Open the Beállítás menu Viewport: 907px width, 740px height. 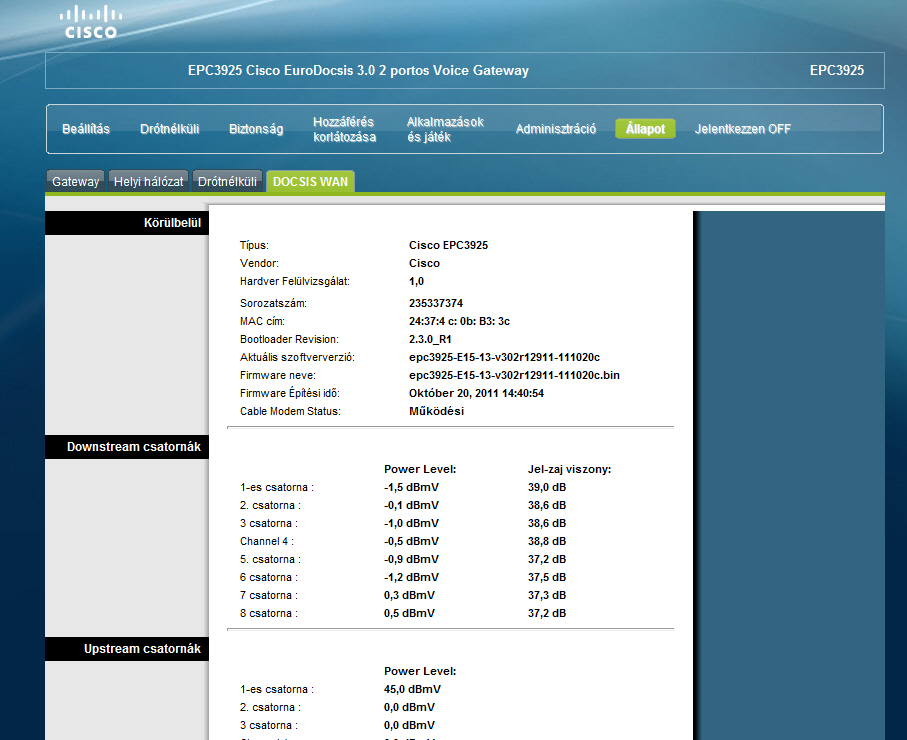86,129
